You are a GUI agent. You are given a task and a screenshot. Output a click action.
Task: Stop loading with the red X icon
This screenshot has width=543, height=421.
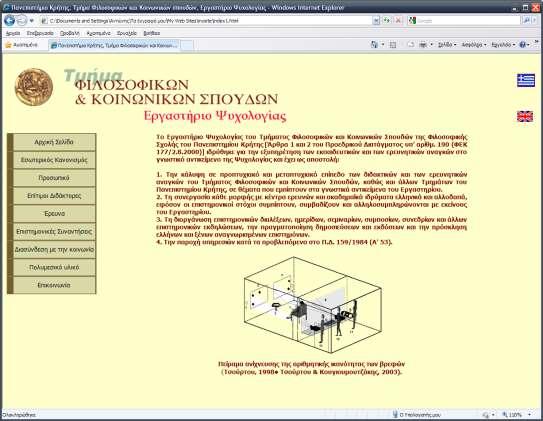pos(398,21)
